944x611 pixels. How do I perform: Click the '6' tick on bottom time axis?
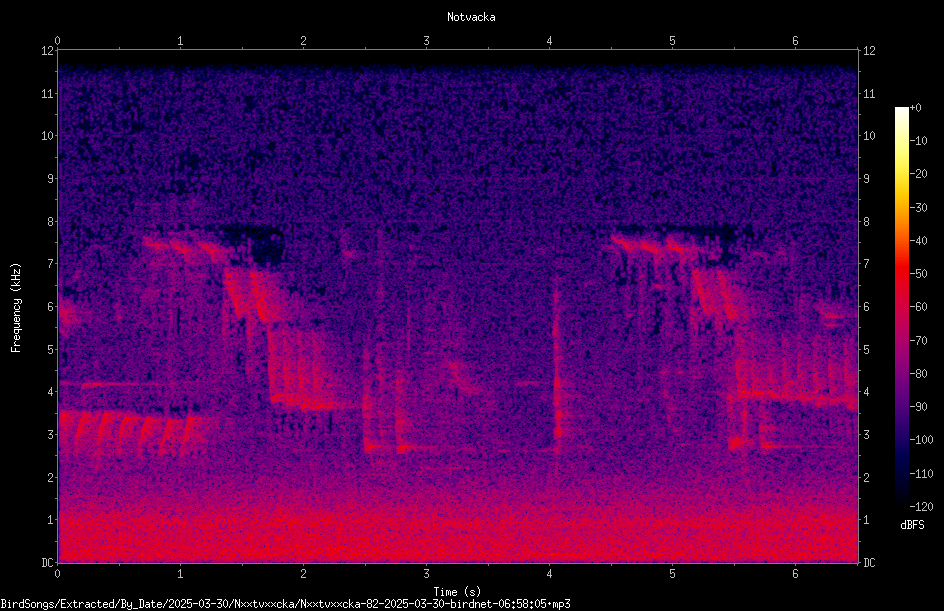pos(795,574)
